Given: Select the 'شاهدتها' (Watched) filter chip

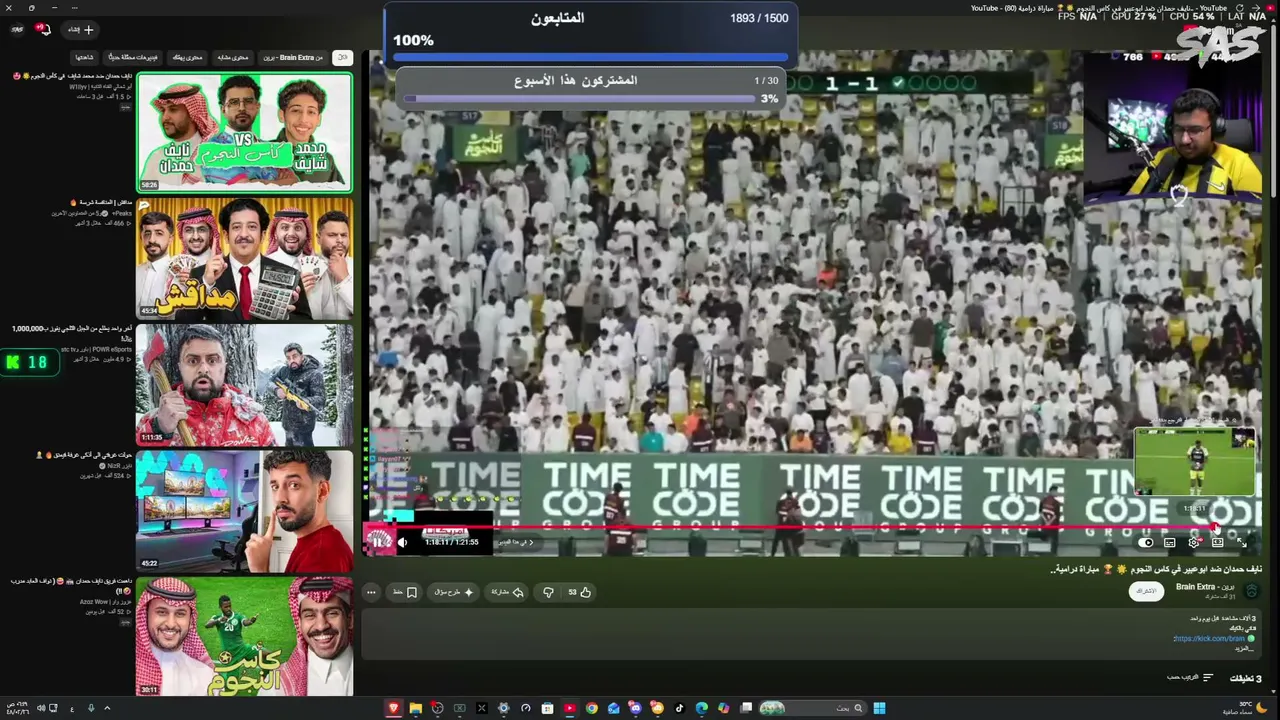Looking at the screenshot, I should 84,57.
